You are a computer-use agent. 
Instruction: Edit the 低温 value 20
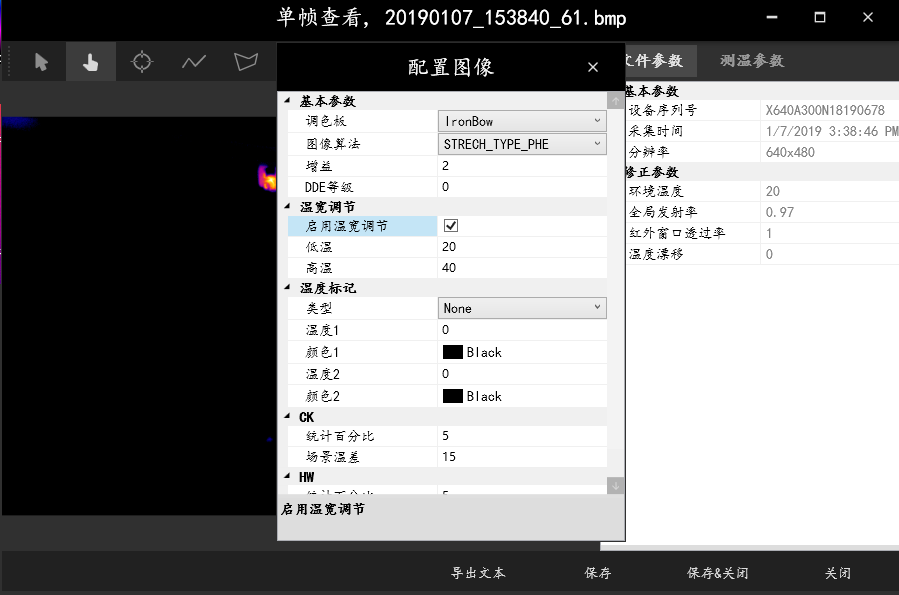(x=522, y=247)
